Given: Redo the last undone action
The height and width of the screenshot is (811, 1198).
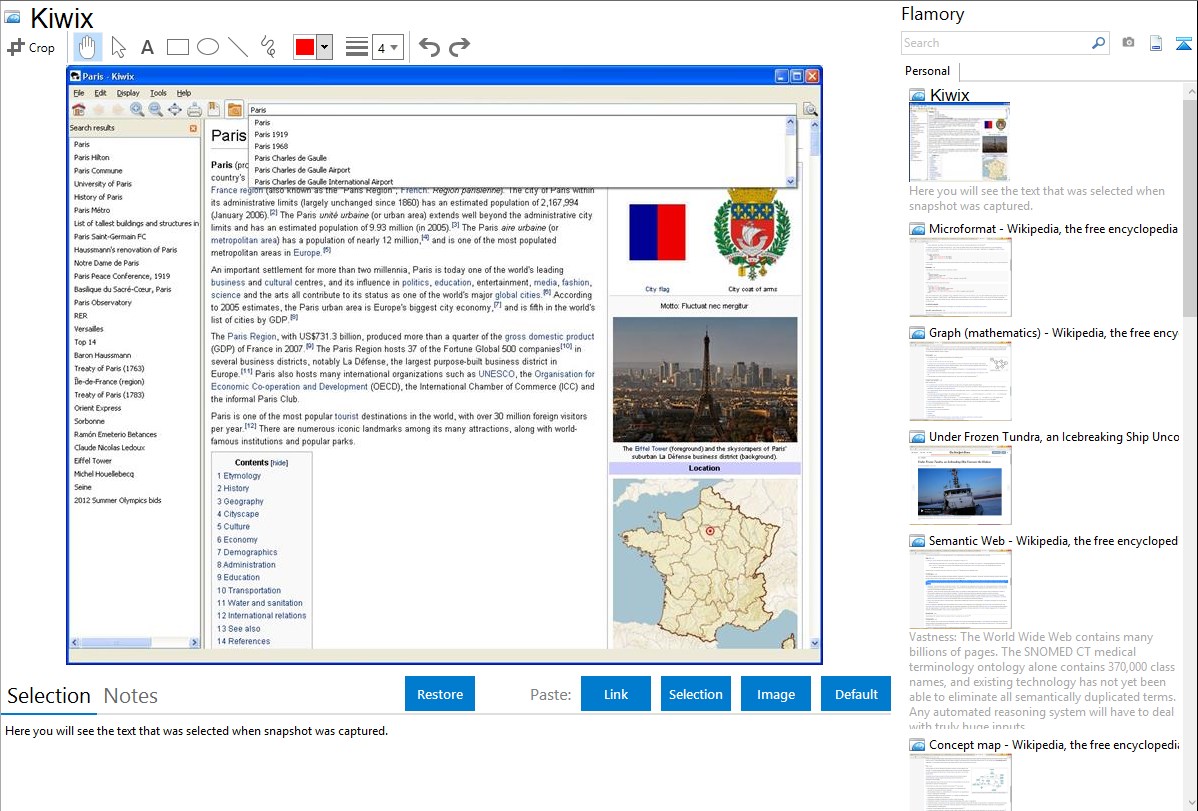Looking at the screenshot, I should 459,47.
